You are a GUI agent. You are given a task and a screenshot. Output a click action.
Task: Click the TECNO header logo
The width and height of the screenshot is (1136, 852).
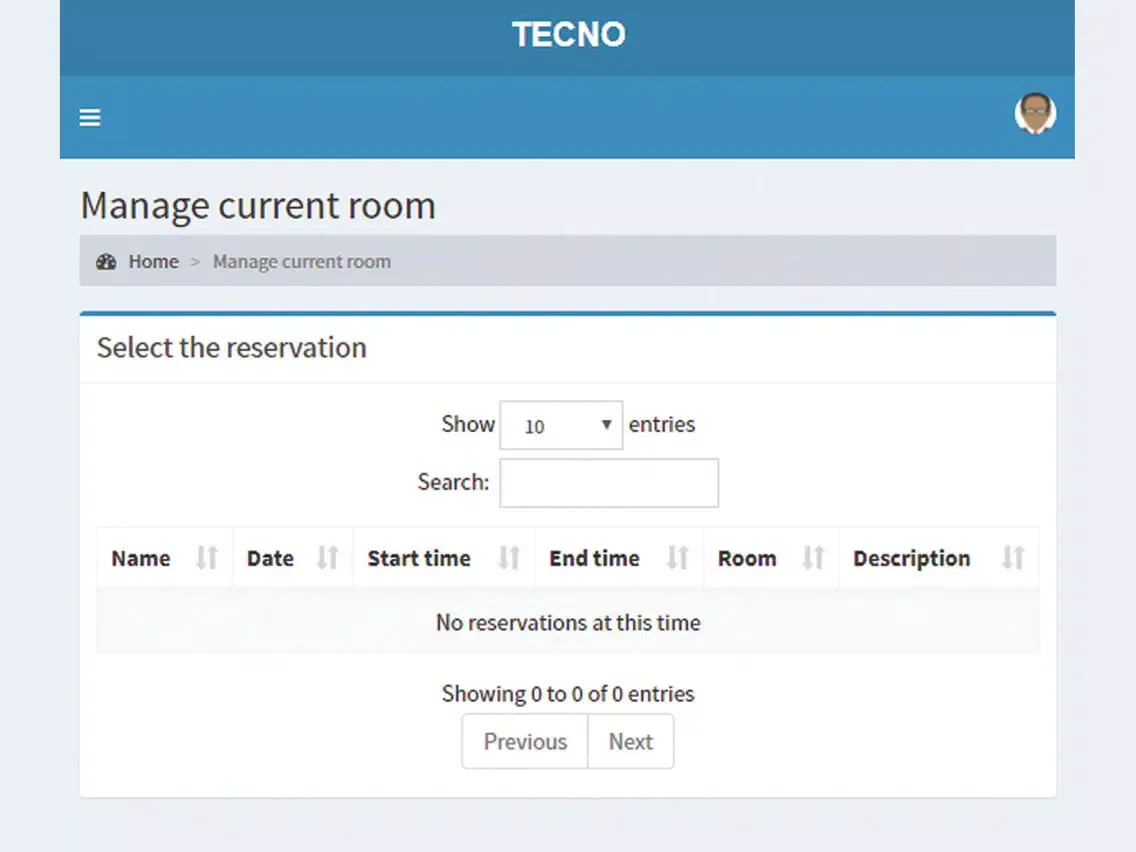coord(569,34)
